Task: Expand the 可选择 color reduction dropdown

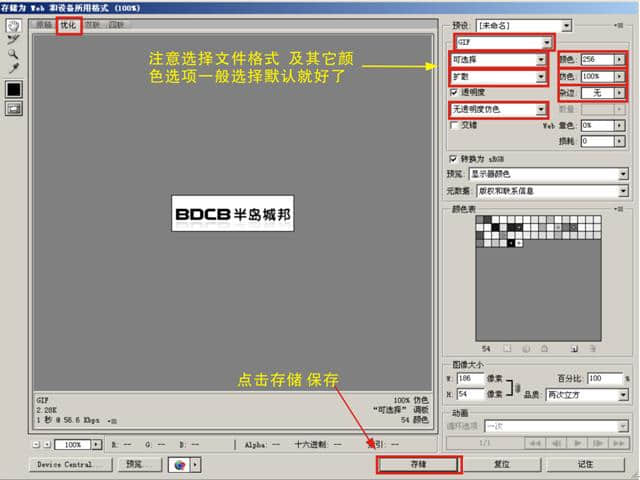Action: click(498, 59)
